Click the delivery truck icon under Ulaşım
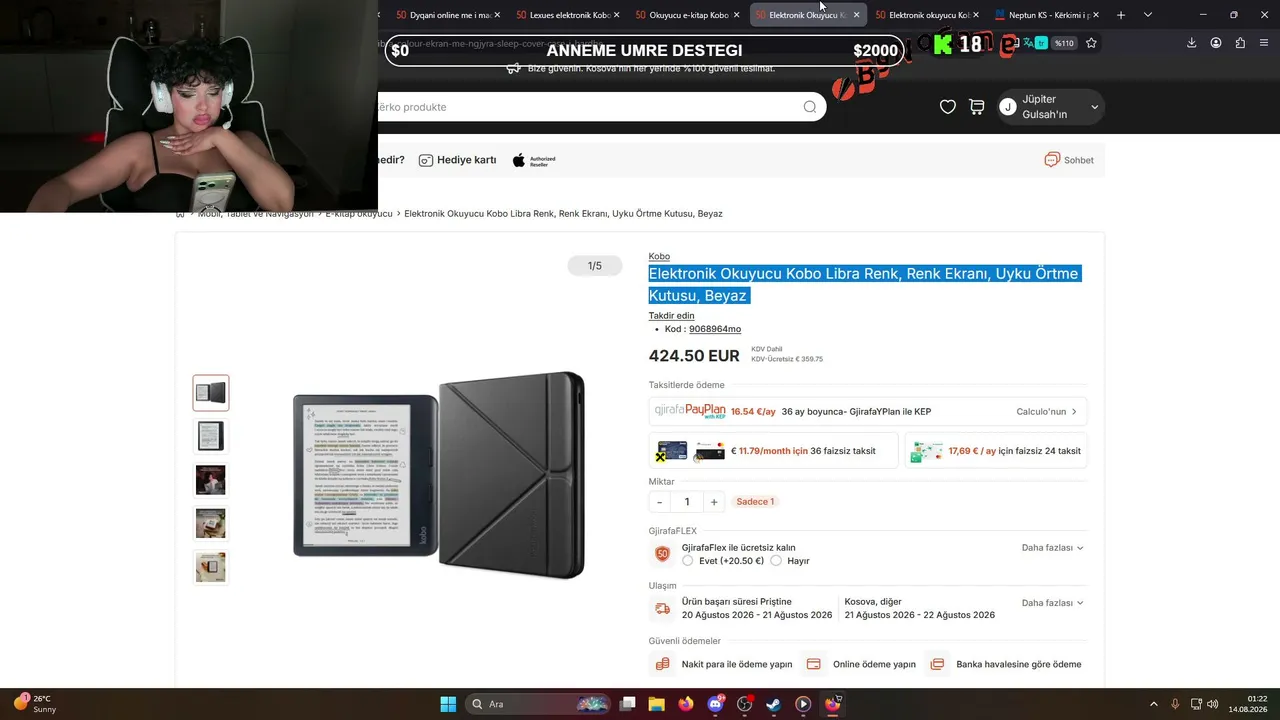 662,608
